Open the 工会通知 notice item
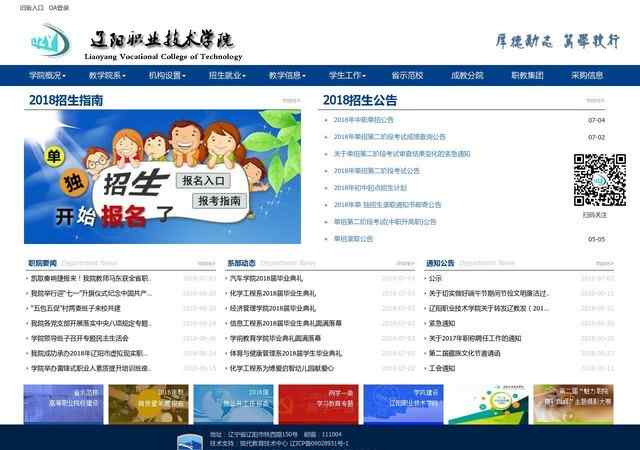 pyautogui.click(x=442, y=368)
